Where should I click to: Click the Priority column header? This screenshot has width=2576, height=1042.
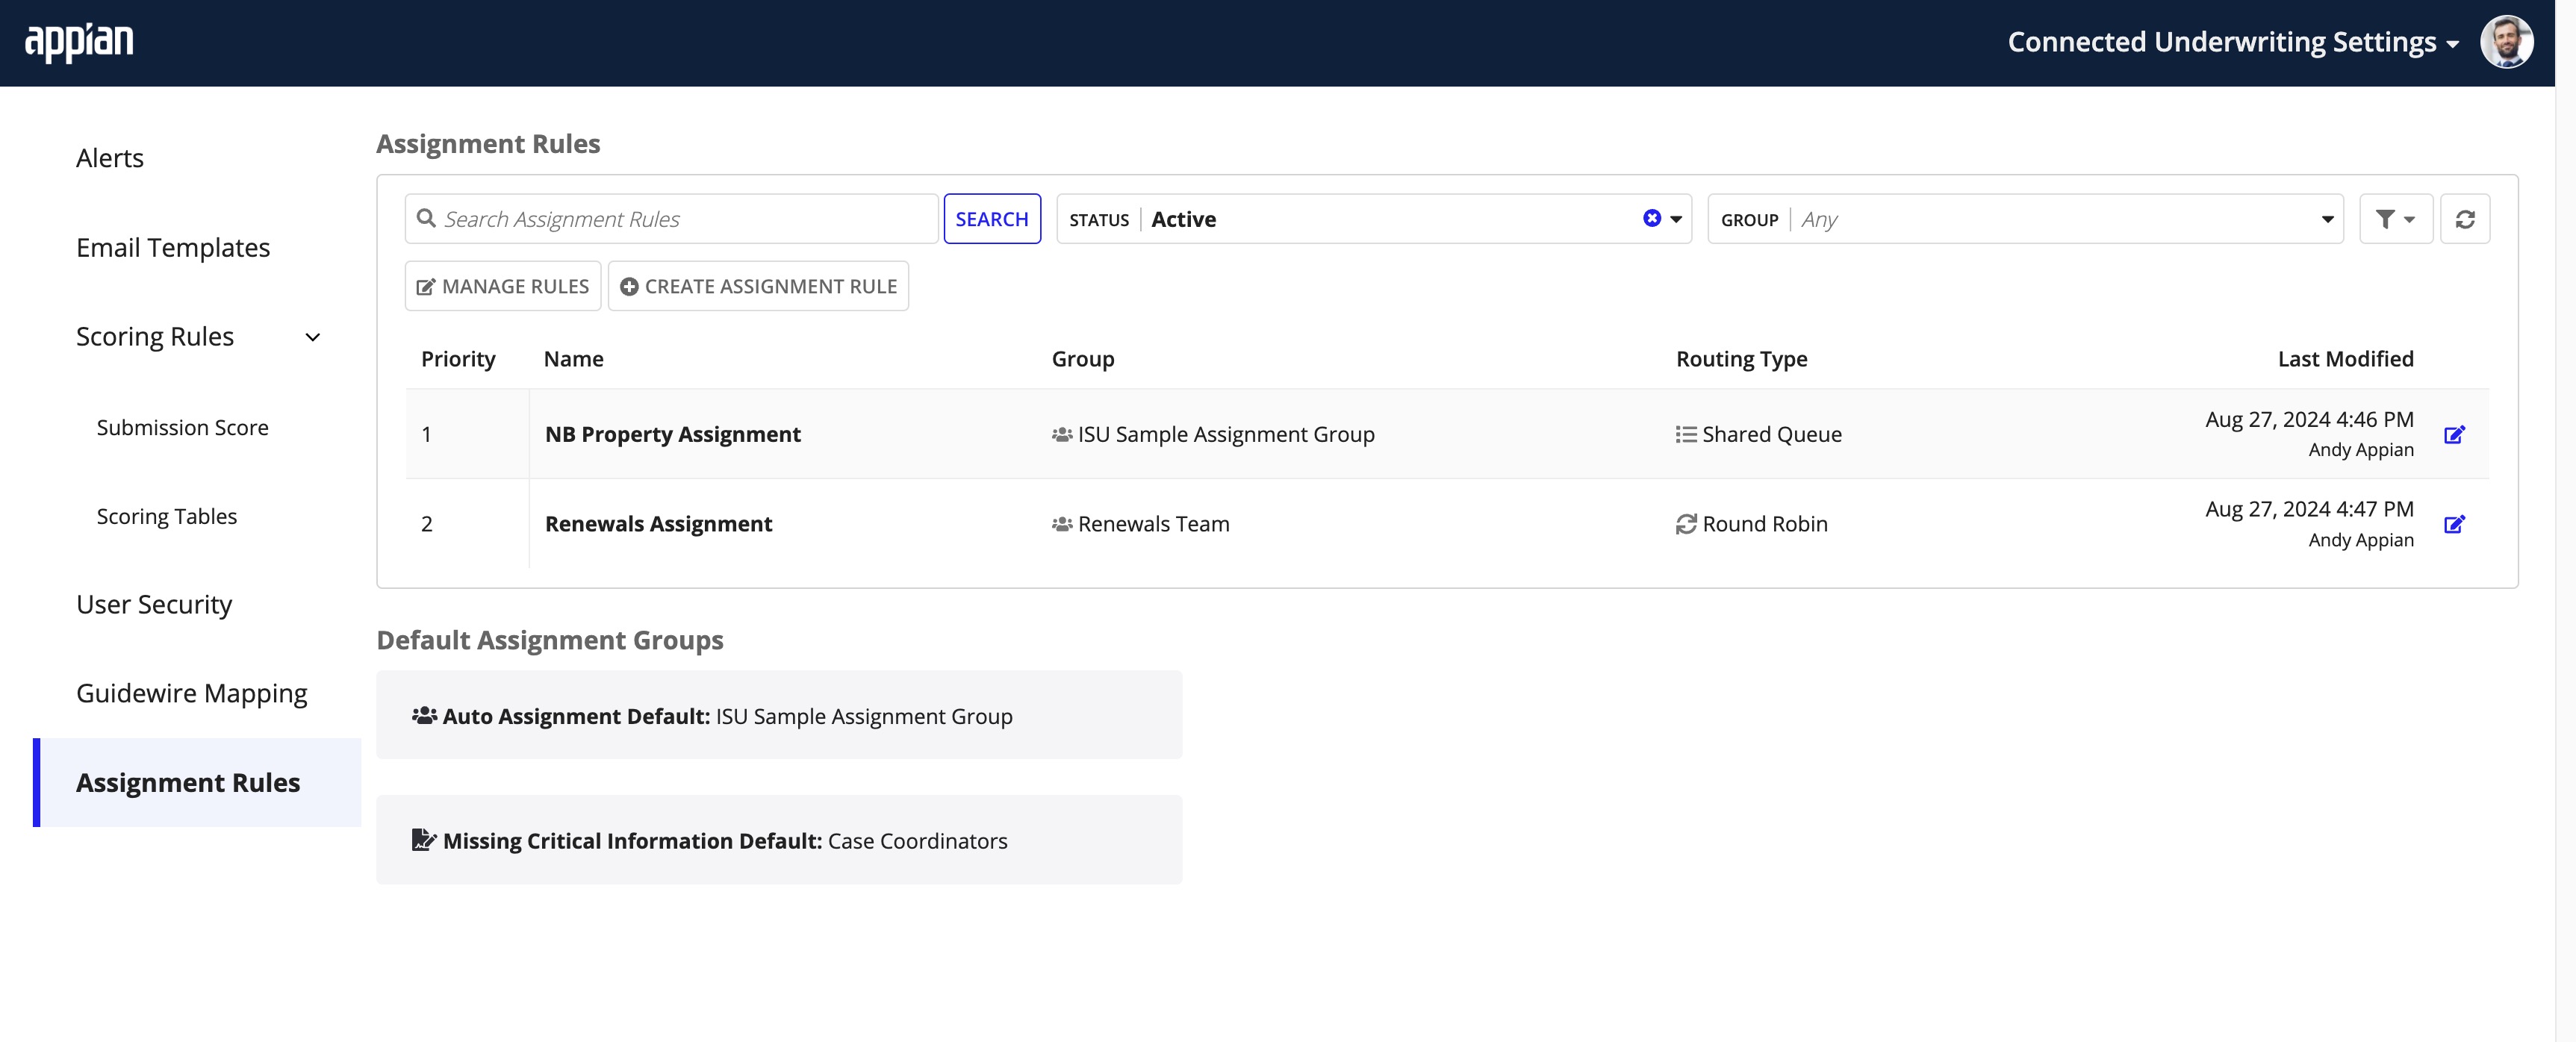pyautogui.click(x=458, y=359)
